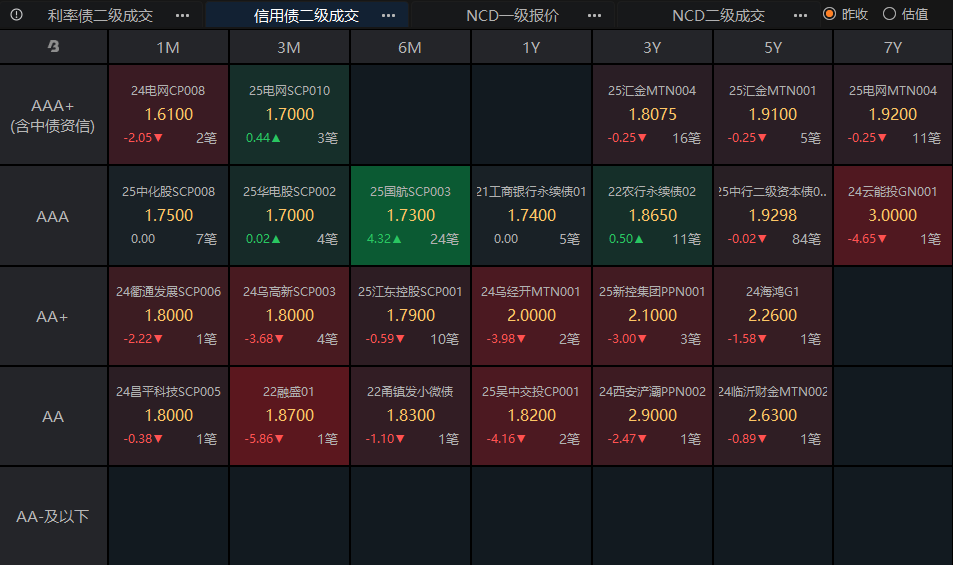Image resolution: width=953 pixels, height=565 pixels.
Task: Click the 6M column header
Action: [x=410, y=47]
